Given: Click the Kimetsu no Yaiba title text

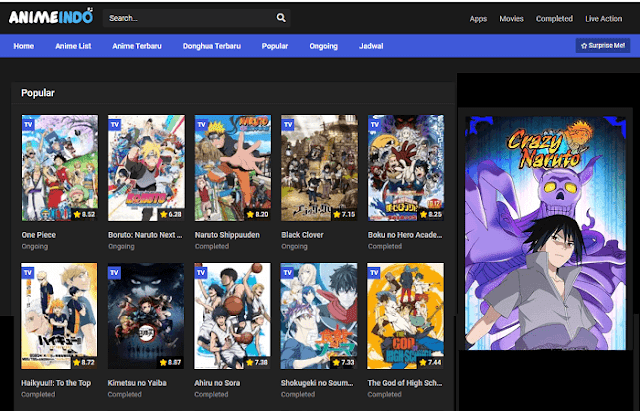Looking at the screenshot, I should (x=137, y=383).
